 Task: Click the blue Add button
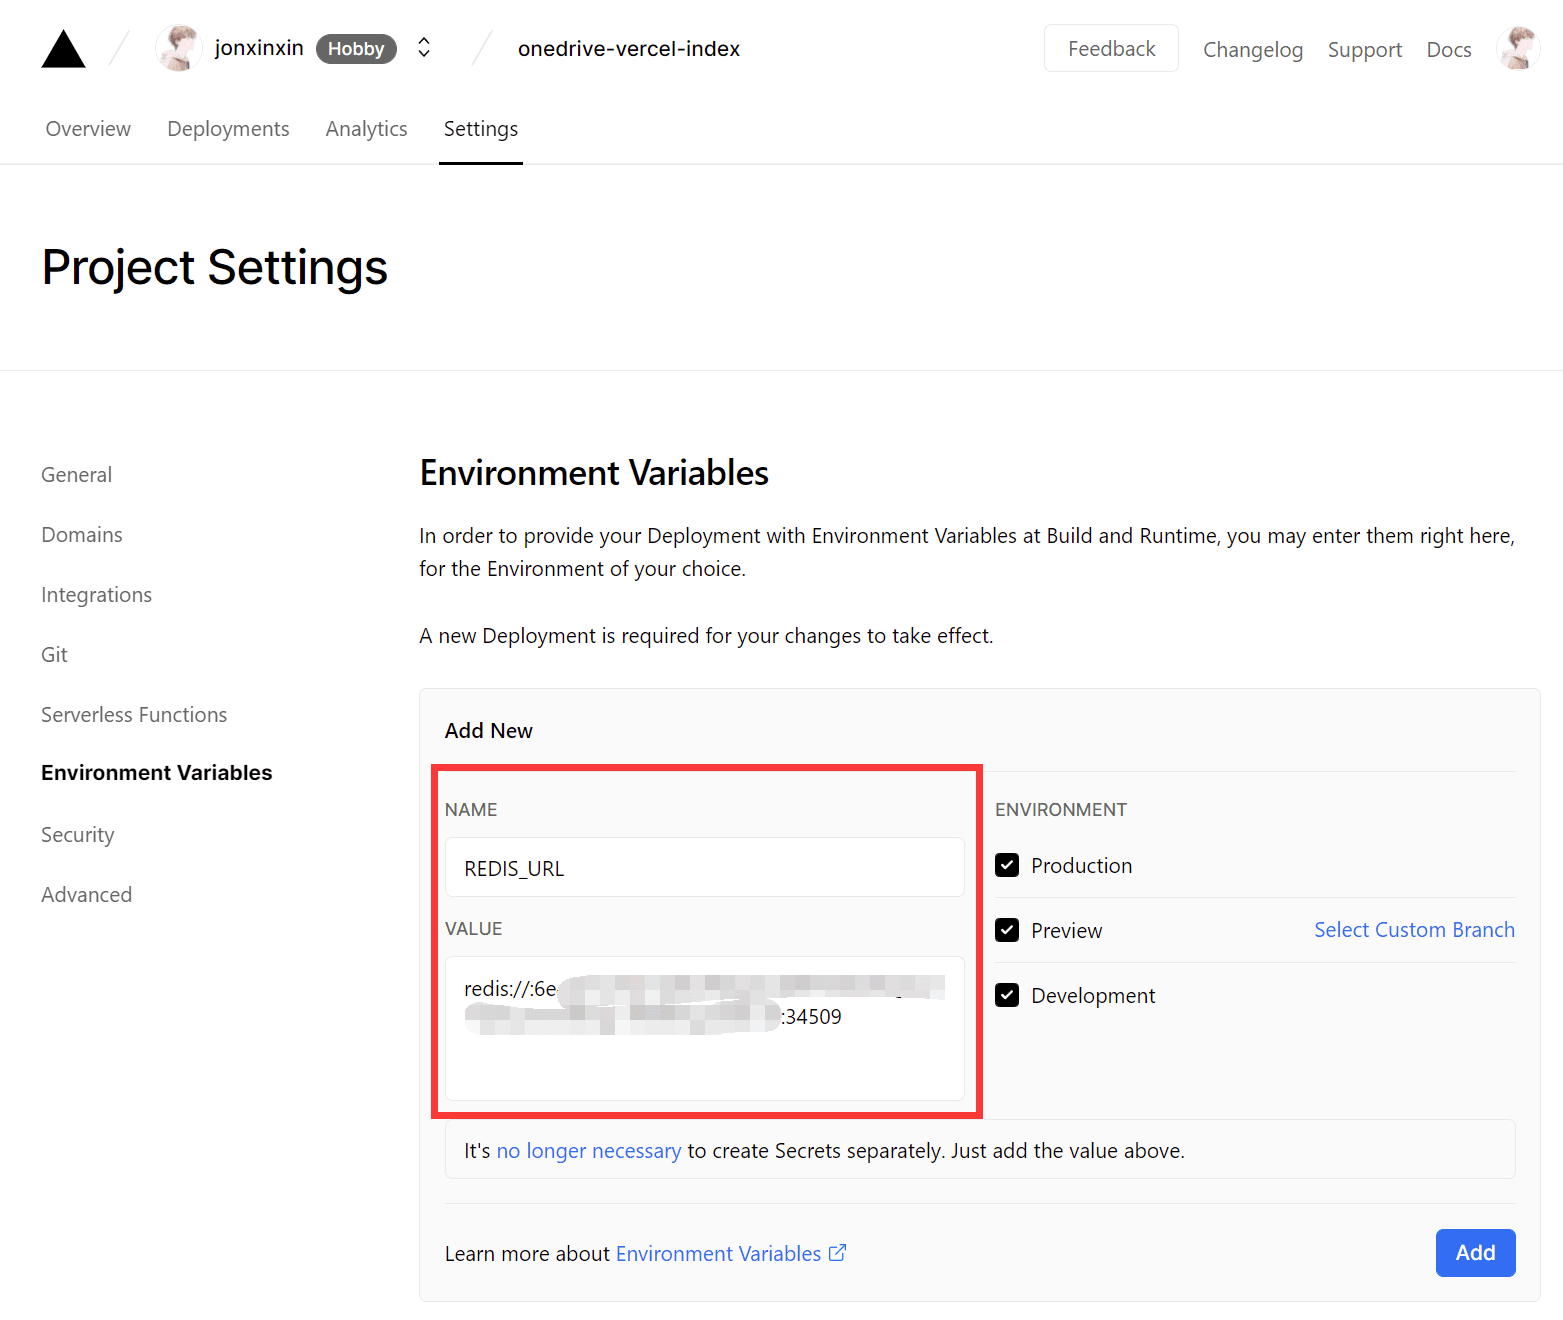click(x=1475, y=1253)
